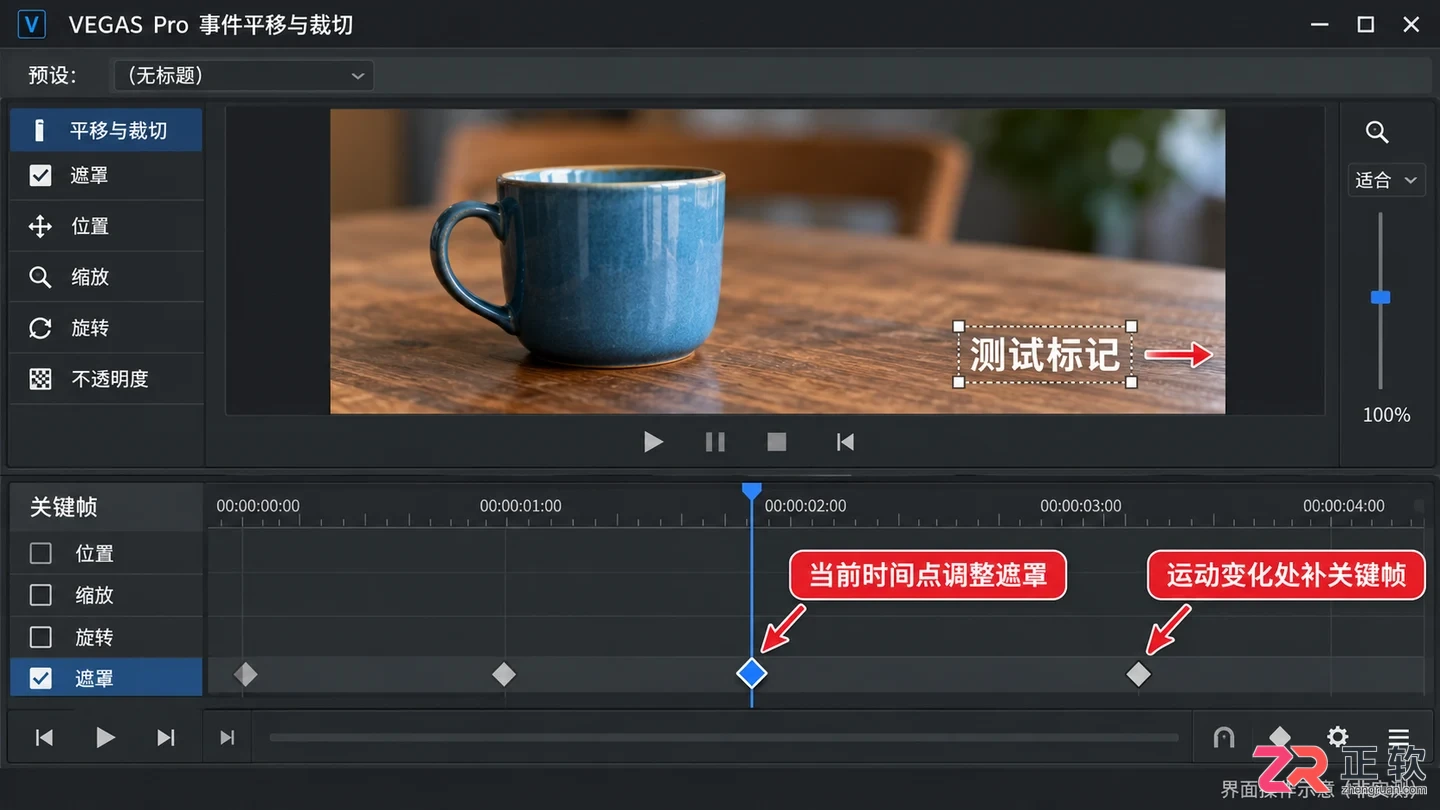This screenshot has width=1440, height=810.
Task: Click the 关键帧 panel header
Action: 106,508
